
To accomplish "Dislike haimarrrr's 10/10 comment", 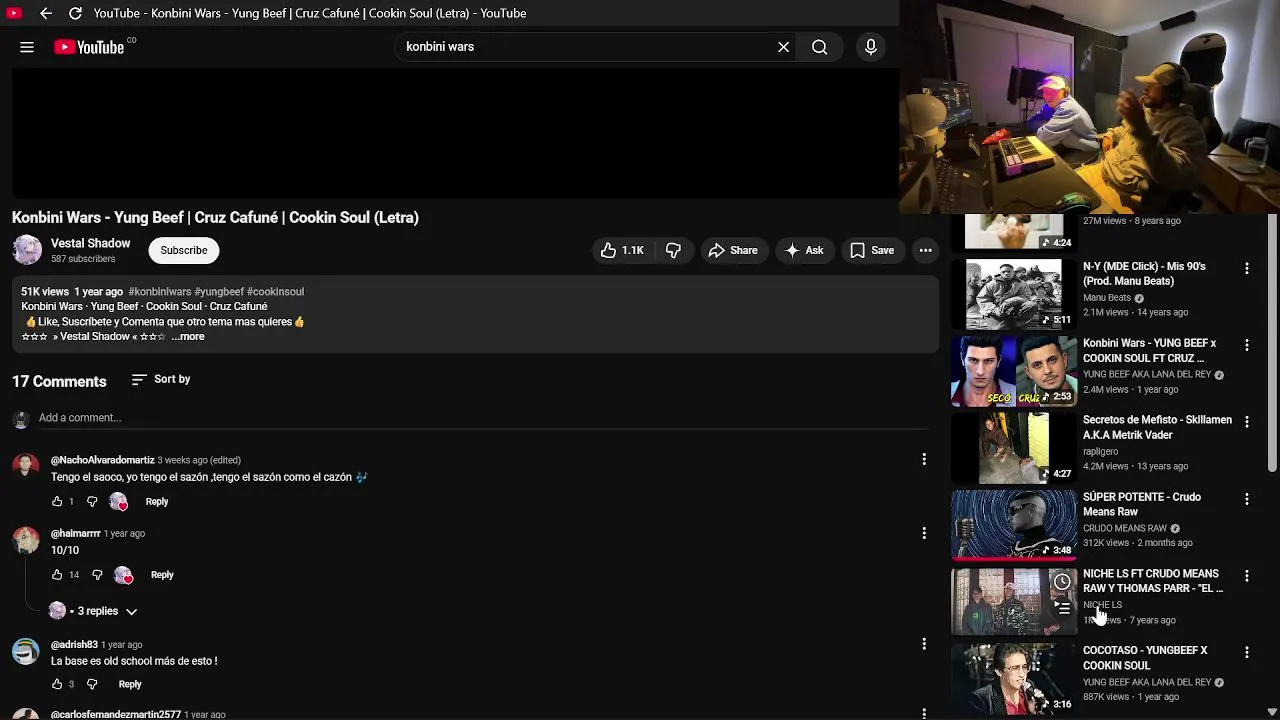I will [x=97, y=575].
